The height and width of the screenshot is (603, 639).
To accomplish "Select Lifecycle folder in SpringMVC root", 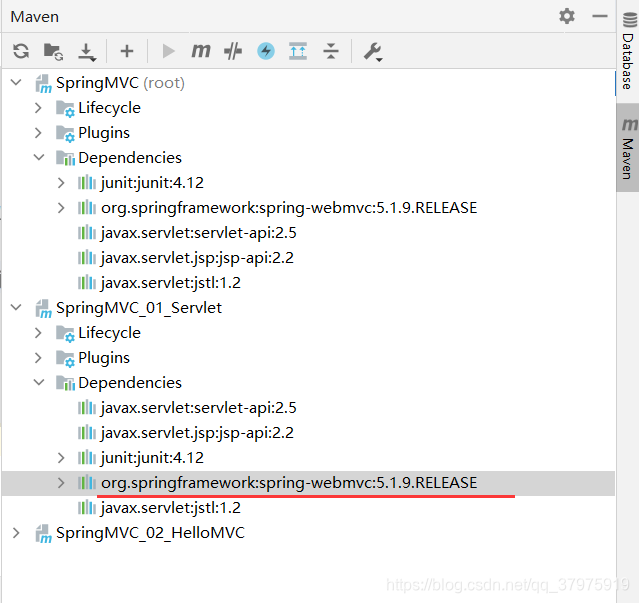I will [109, 108].
